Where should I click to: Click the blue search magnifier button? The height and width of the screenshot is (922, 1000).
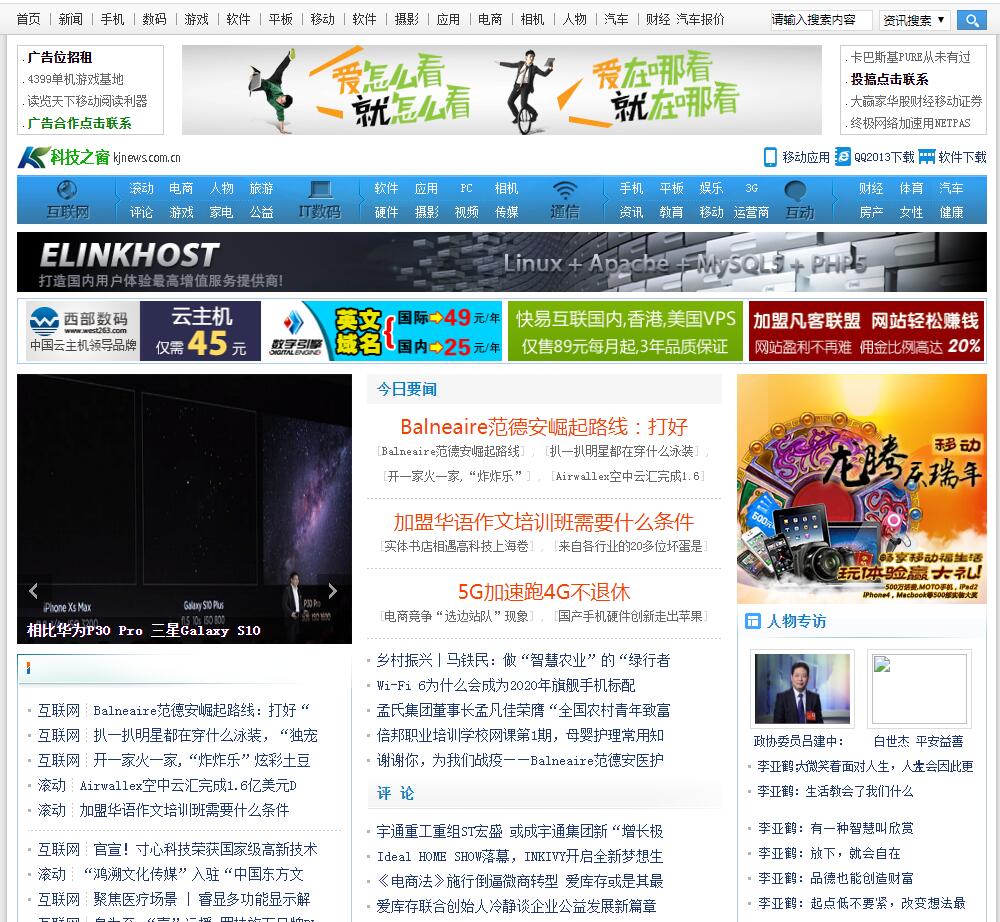[972, 20]
